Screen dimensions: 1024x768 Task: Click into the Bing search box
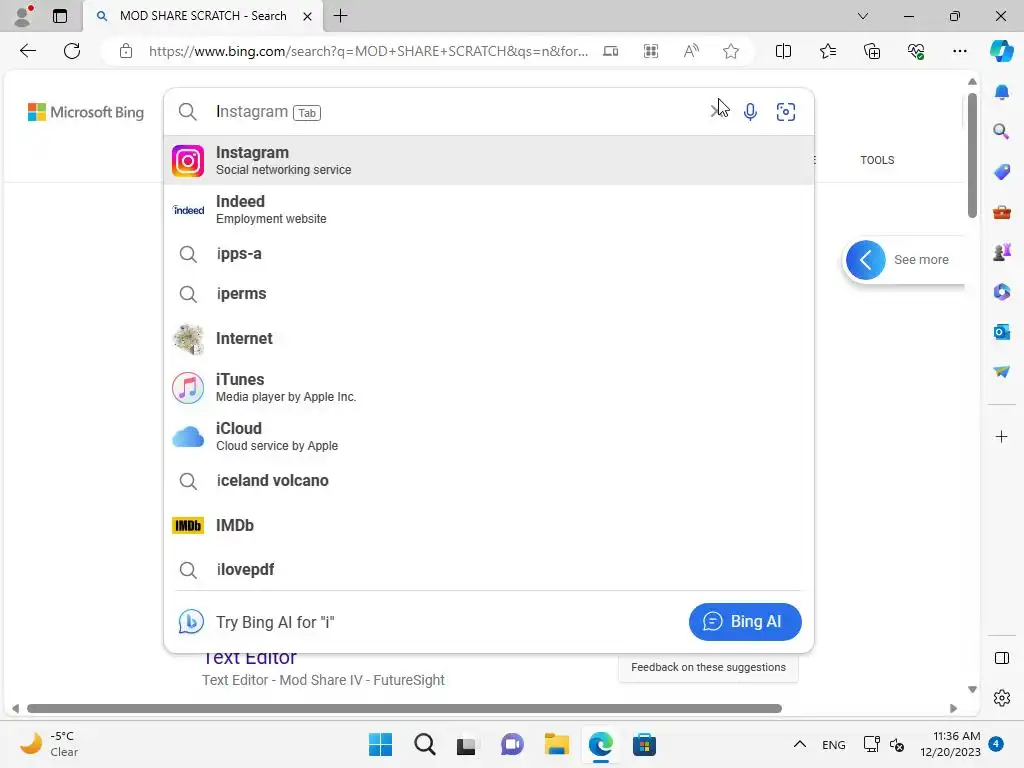457,112
